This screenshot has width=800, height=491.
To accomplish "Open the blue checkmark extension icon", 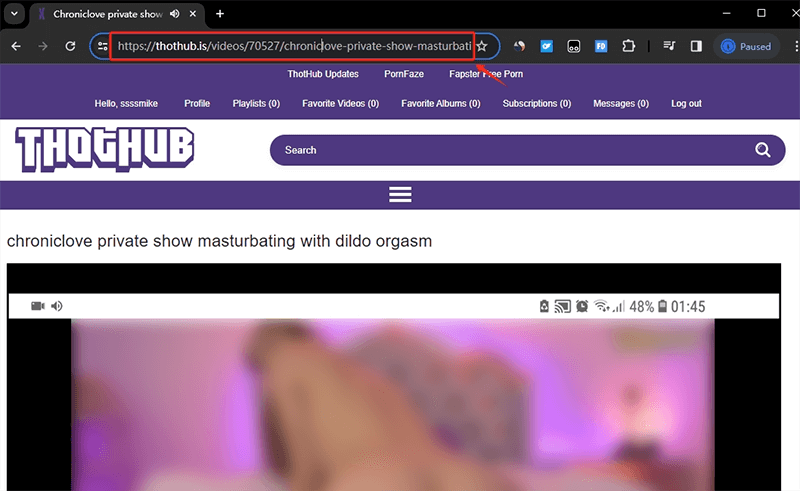I will pyautogui.click(x=546, y=46).
